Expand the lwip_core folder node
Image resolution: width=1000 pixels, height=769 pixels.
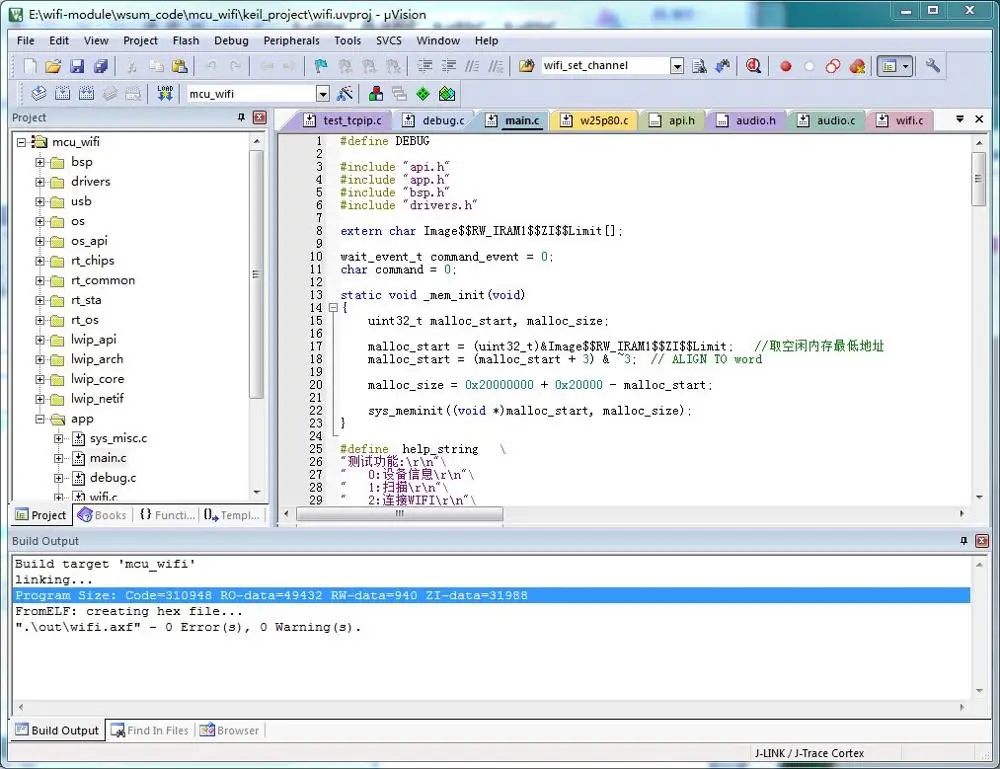point(40,379)
